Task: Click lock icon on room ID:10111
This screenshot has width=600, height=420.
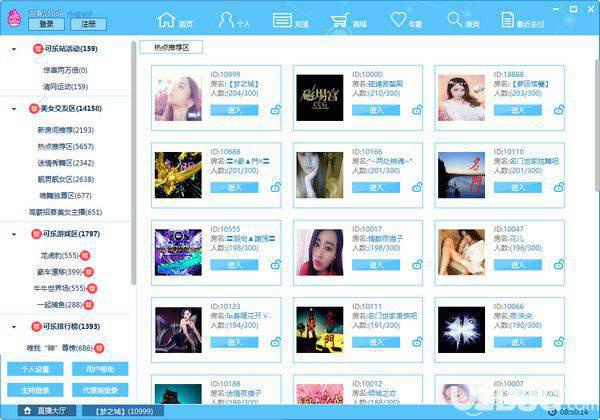Action: (x=417, y=342)
